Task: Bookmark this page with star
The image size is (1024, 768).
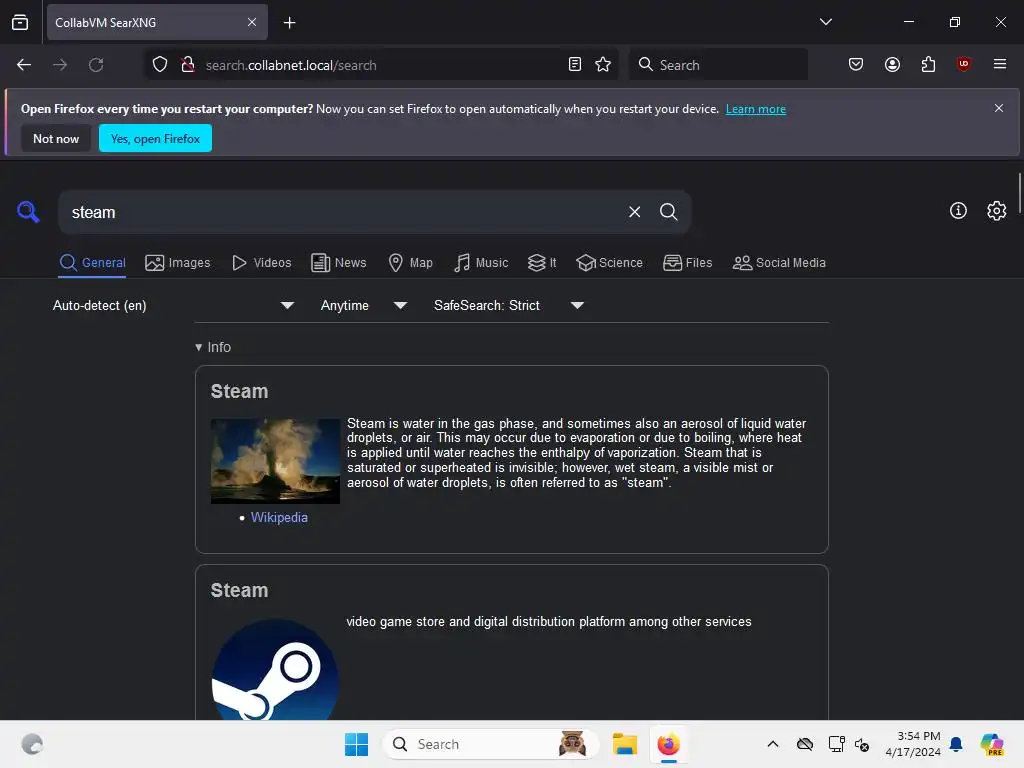Action: point(603,65)
